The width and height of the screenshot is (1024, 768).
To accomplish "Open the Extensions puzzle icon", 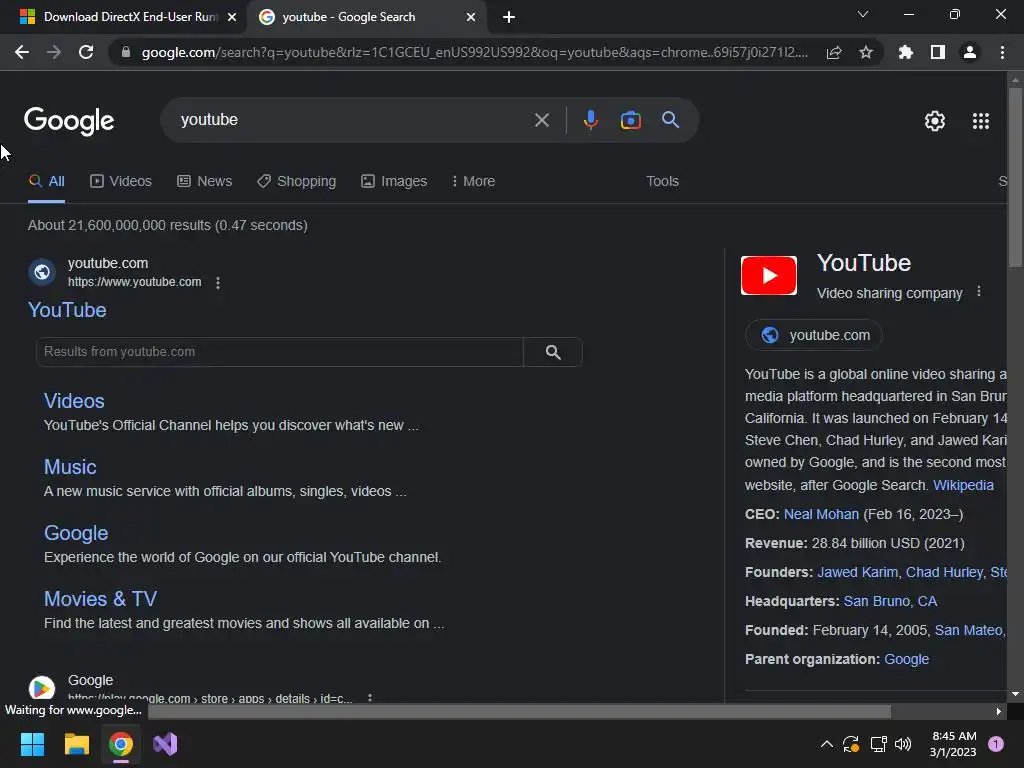I will click(905, 52).
